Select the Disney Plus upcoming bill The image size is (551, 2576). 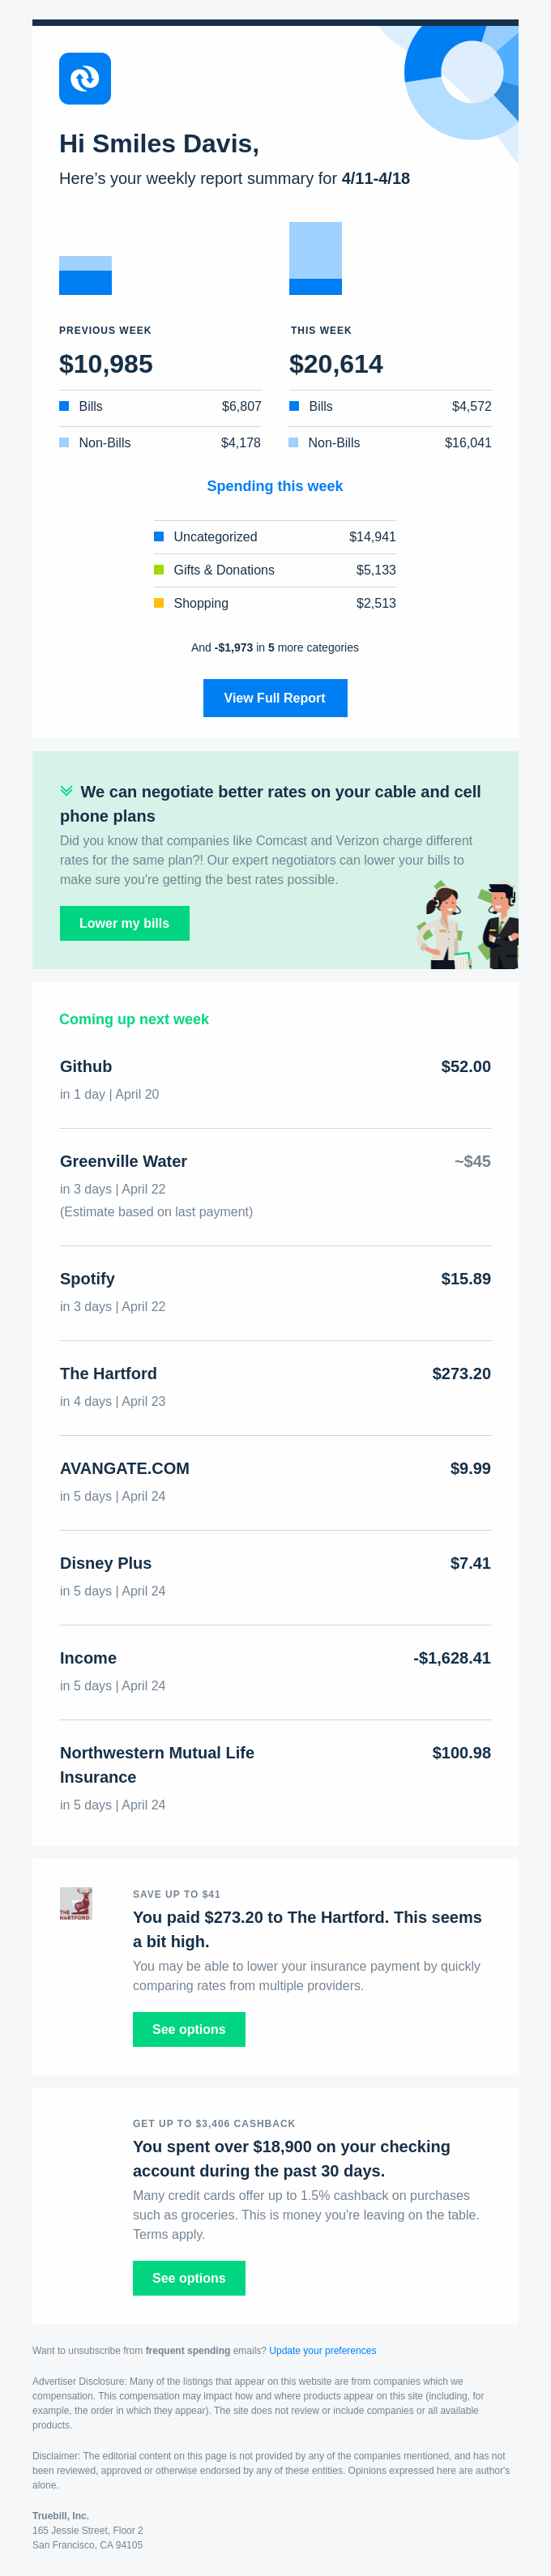click(x=275, y=1577)
